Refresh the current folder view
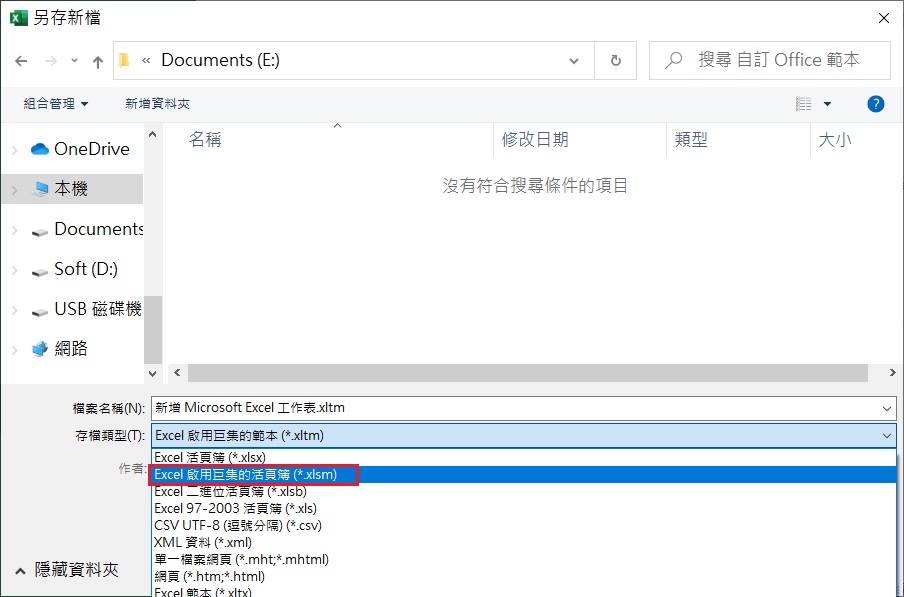 coord(615,61)
